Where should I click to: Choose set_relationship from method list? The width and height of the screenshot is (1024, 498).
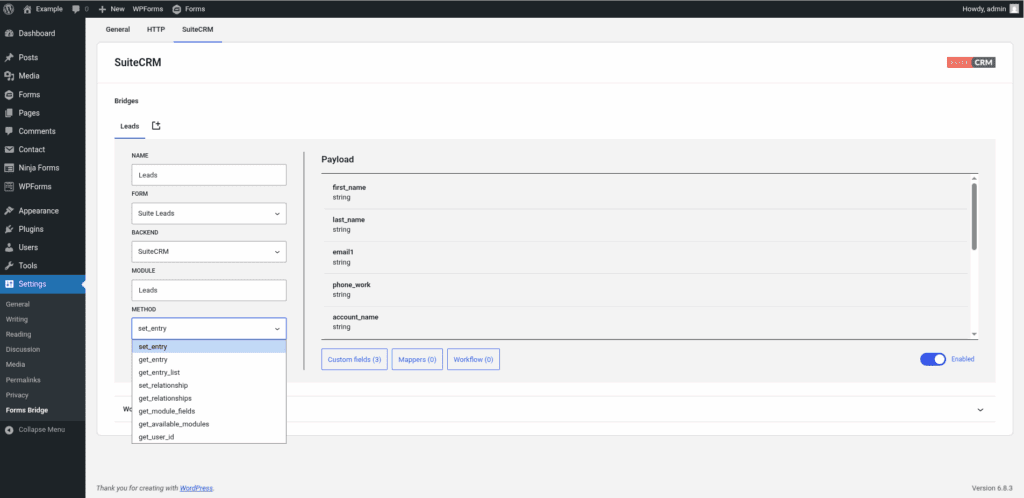coord(209,385)
